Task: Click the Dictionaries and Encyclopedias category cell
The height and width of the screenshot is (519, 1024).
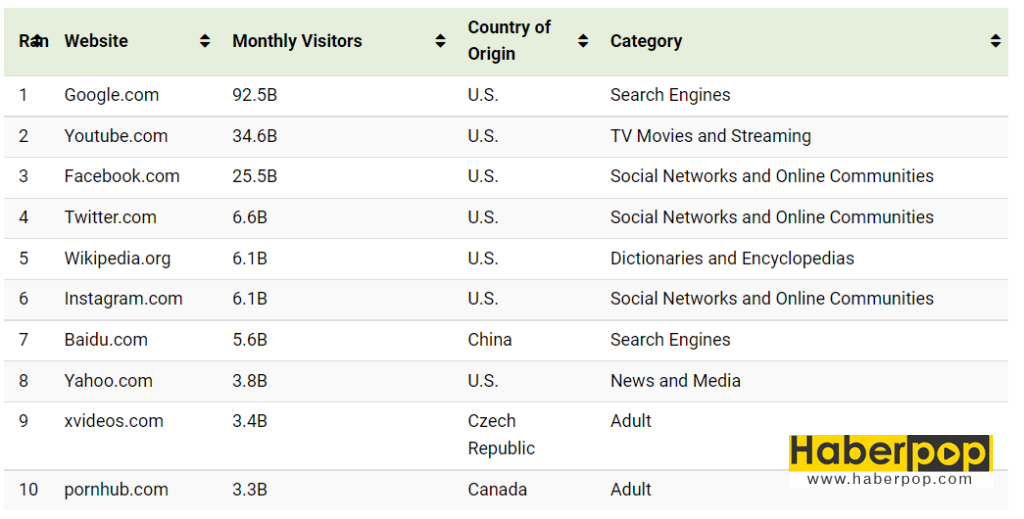Action: 732,258
